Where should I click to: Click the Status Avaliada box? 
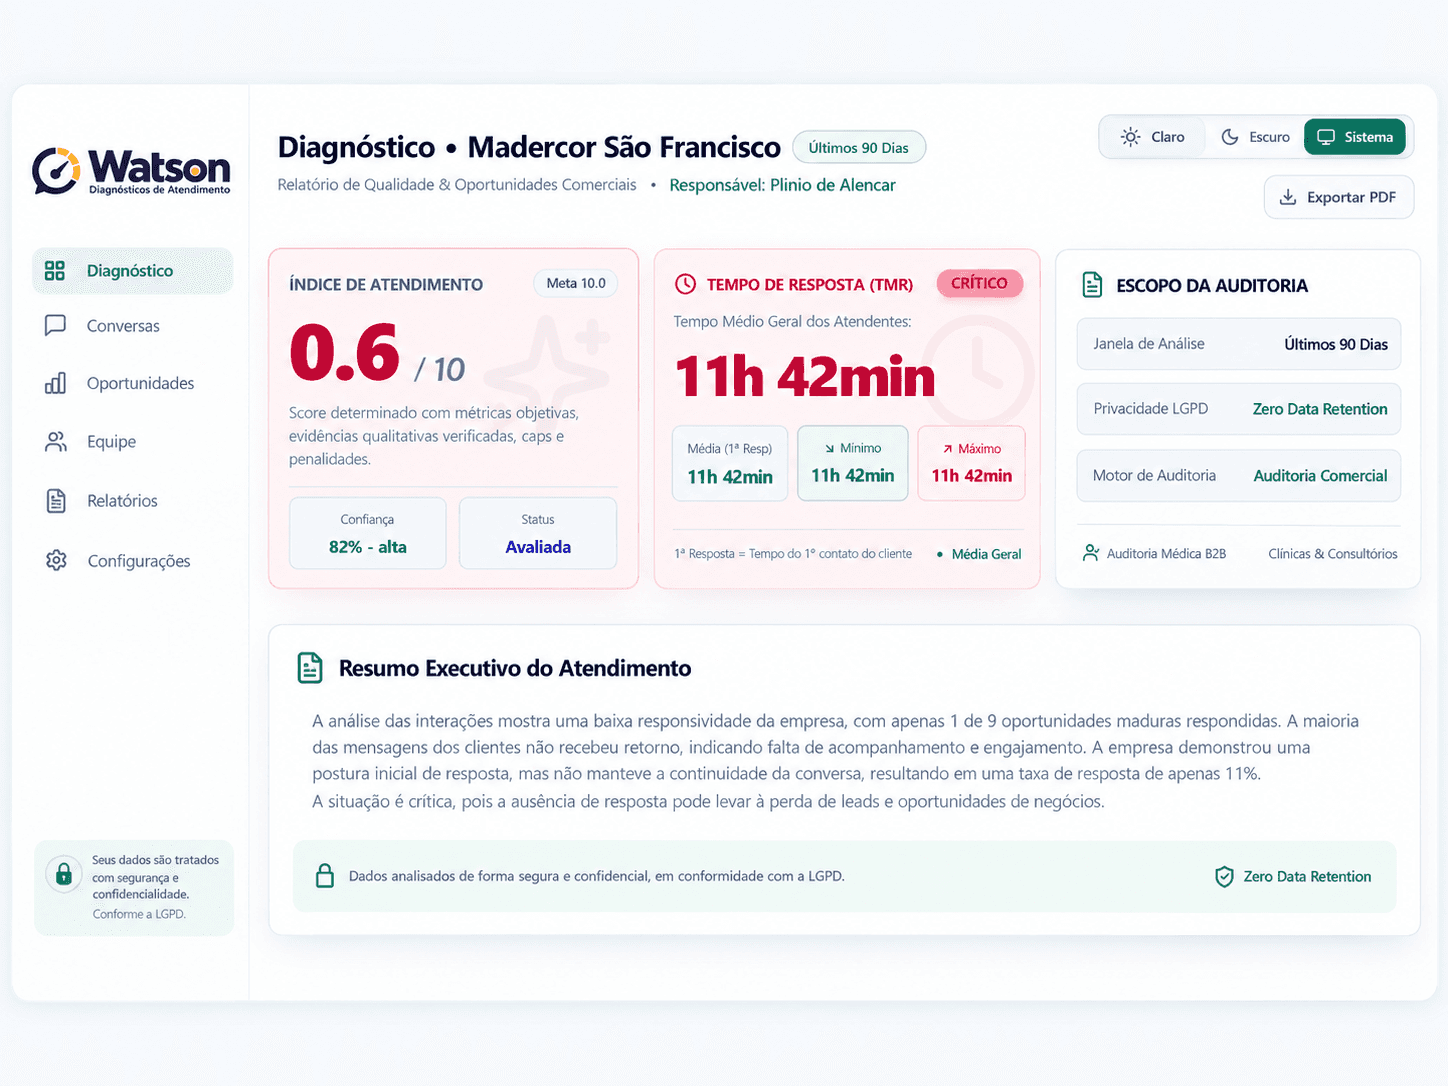point(538,533)
